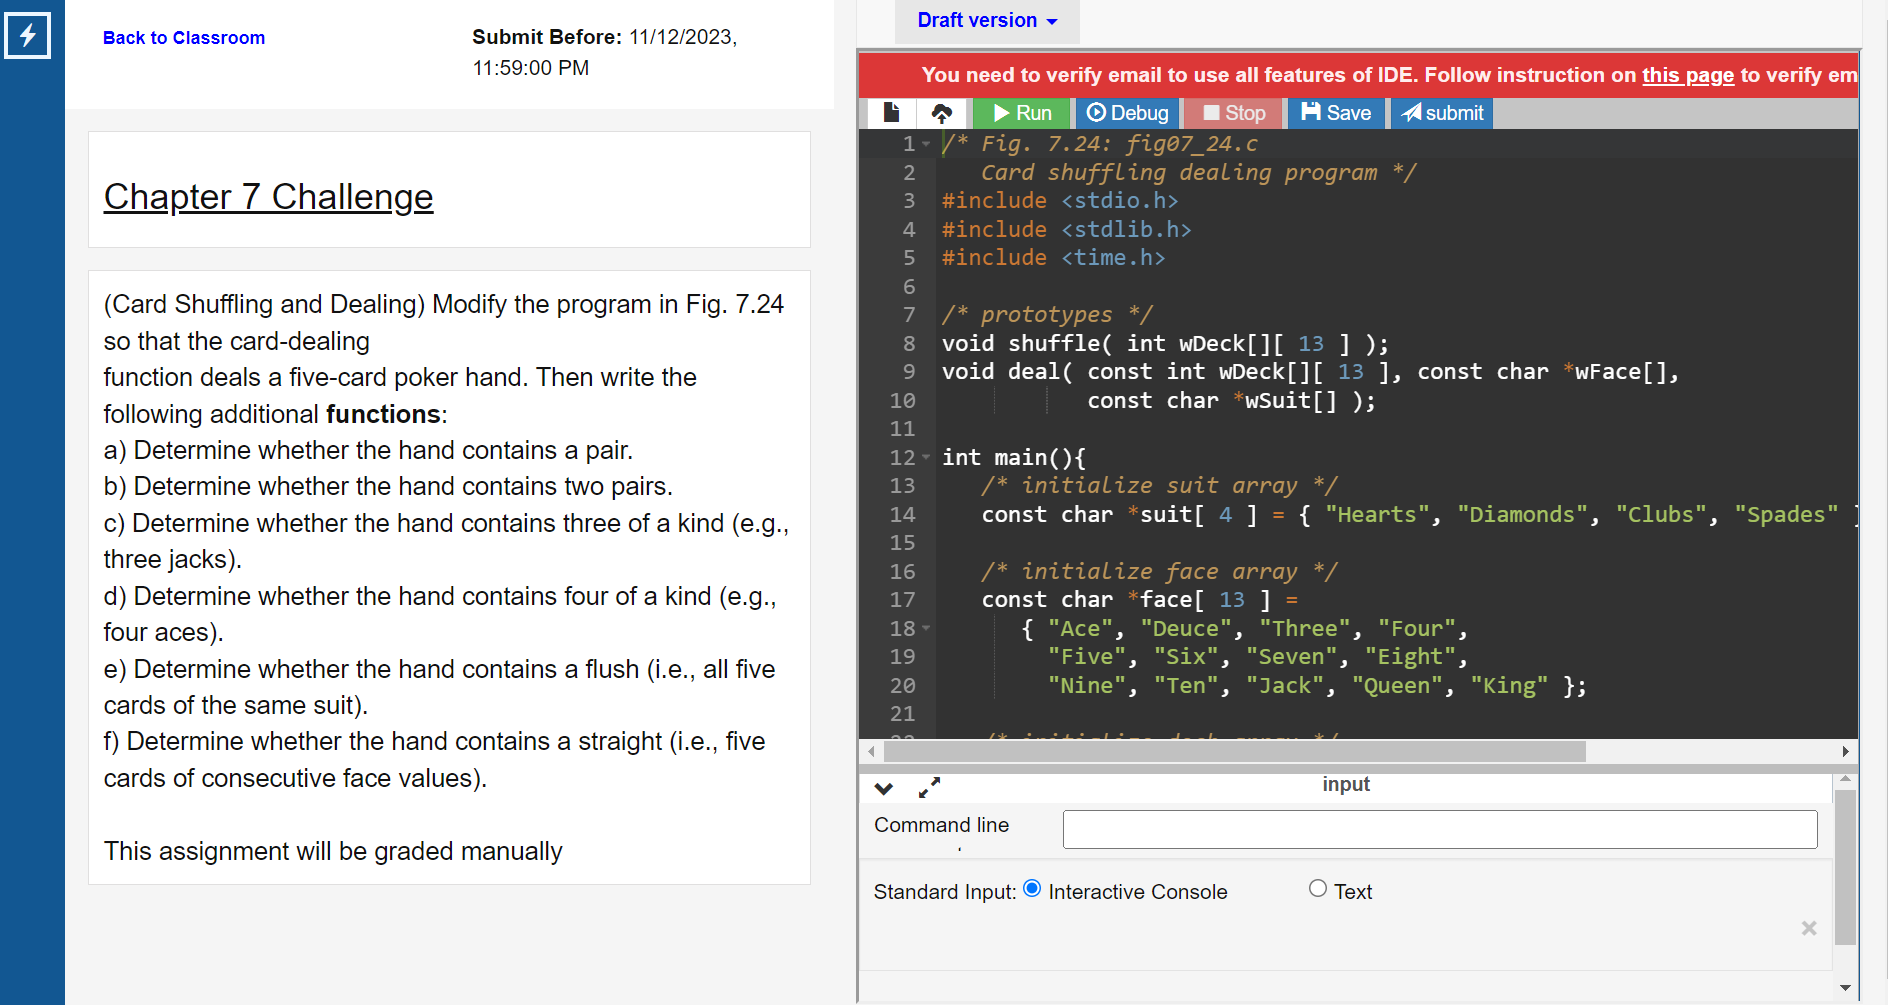Screen dimensions: 1888x1005
Task: Fold the face array block at line 18
Action: [926, 629]
